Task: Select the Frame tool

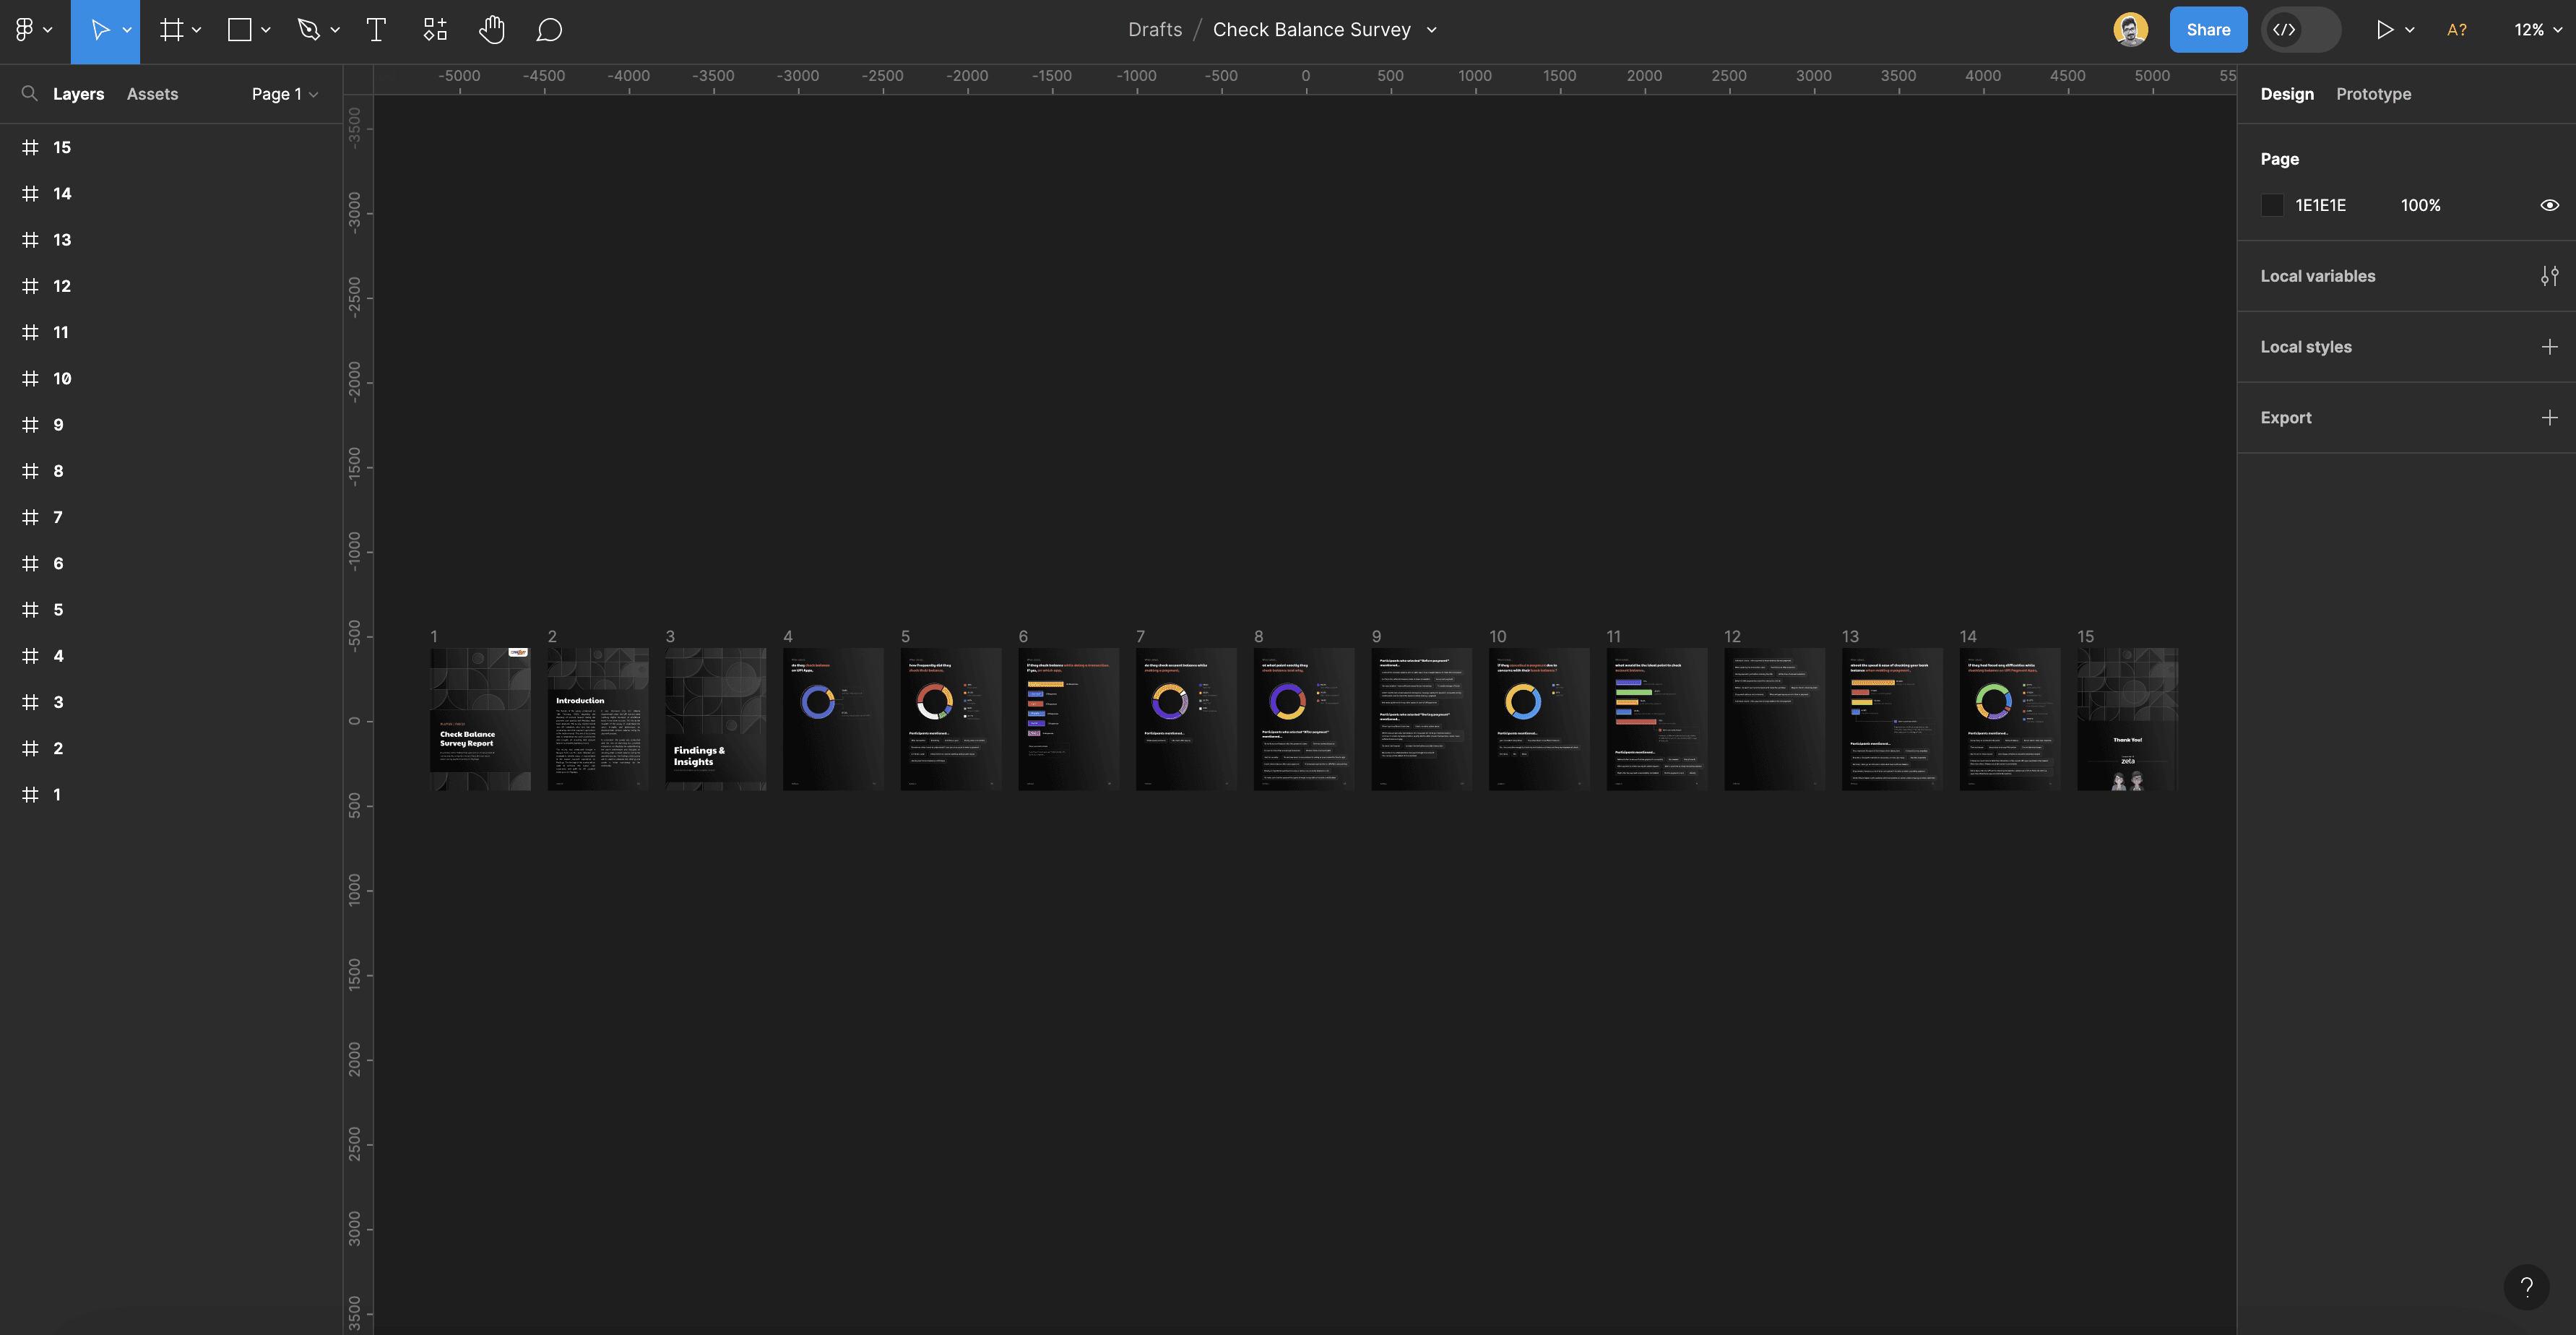Action: [172, 30]
